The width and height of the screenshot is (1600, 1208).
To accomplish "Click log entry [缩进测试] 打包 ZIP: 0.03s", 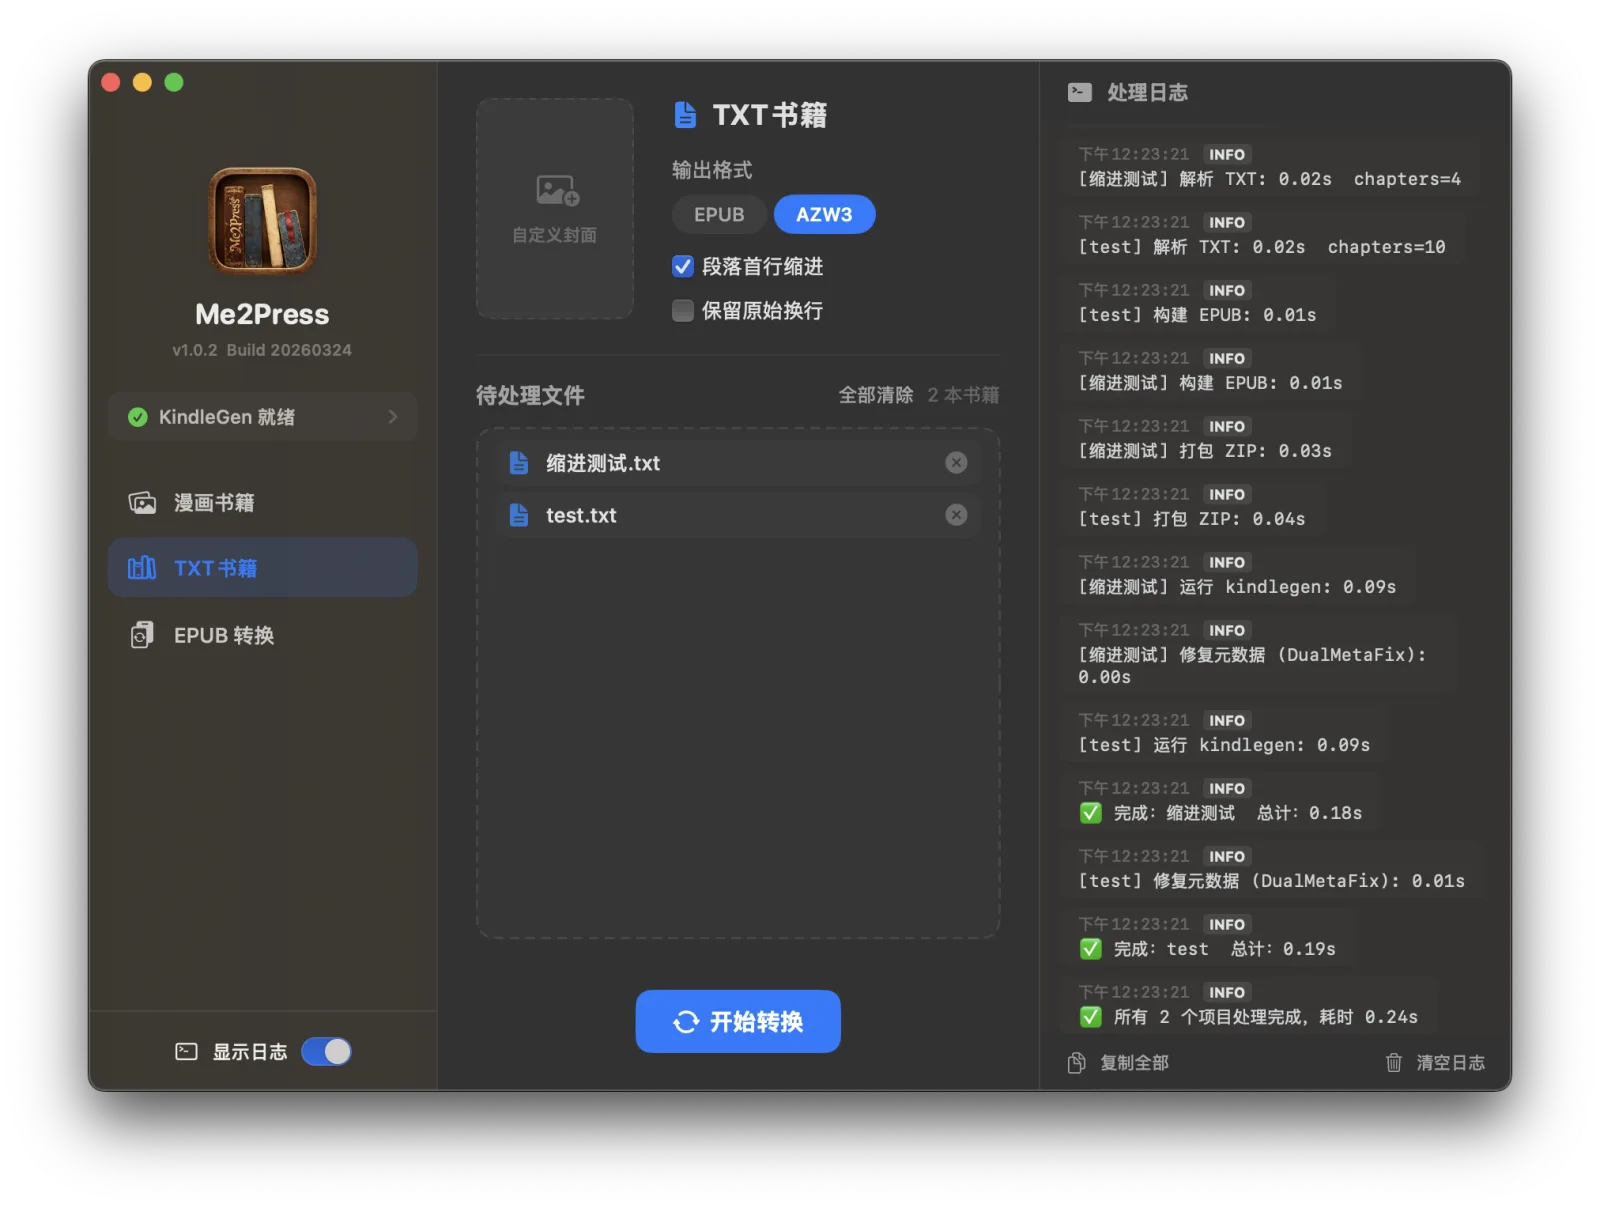I will coord(1205,439).
